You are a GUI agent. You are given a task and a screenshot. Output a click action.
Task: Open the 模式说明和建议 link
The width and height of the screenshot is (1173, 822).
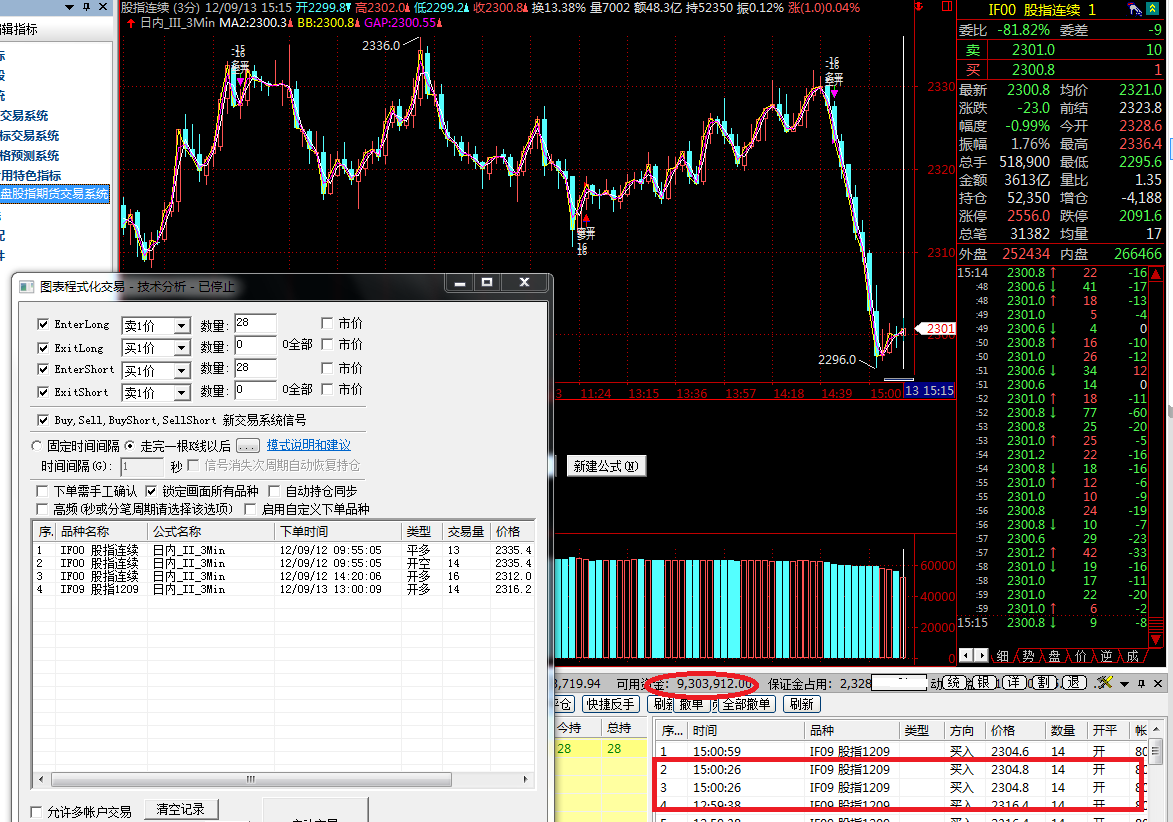(x=308, y=445)
